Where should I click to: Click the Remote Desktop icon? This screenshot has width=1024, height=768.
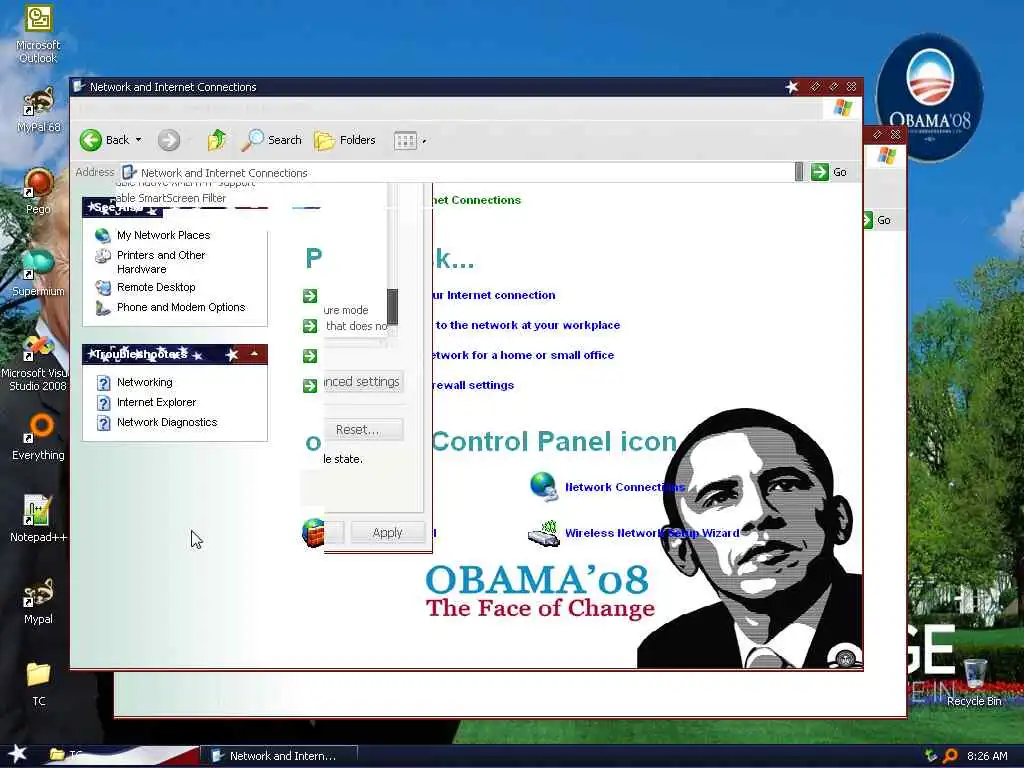tap(103, 287)
